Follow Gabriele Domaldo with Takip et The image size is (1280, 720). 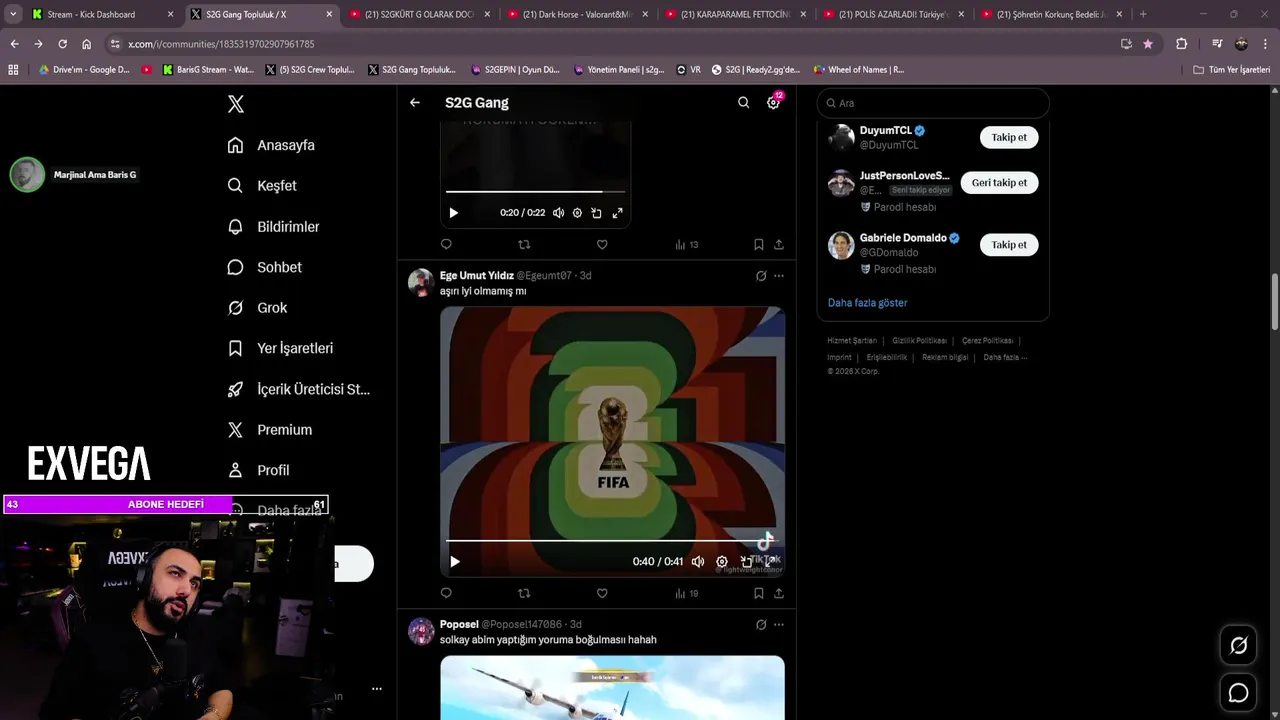pyautogui.click(x=1009, y=245)
